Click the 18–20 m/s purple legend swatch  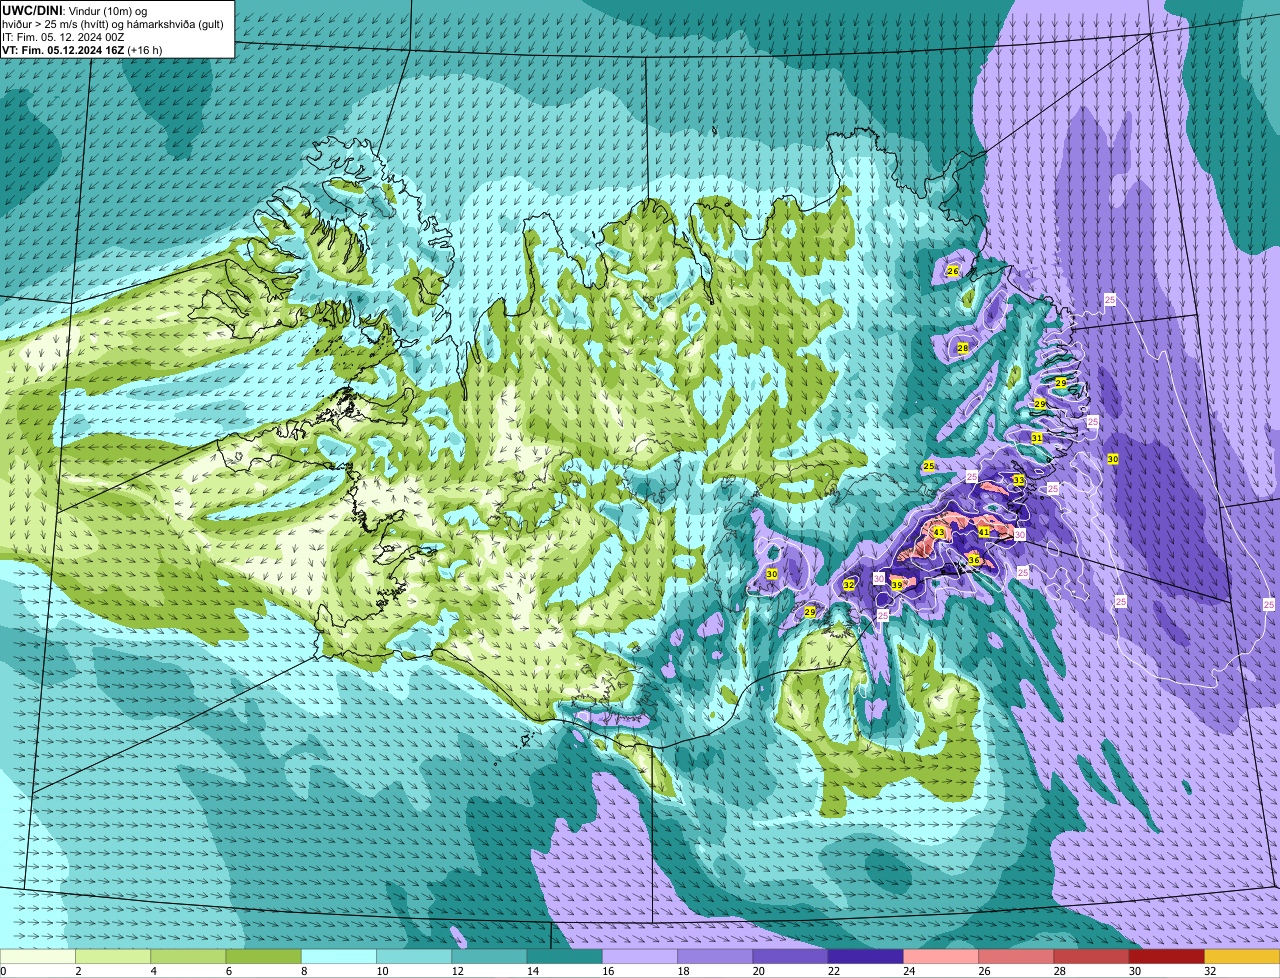(715, 957)
